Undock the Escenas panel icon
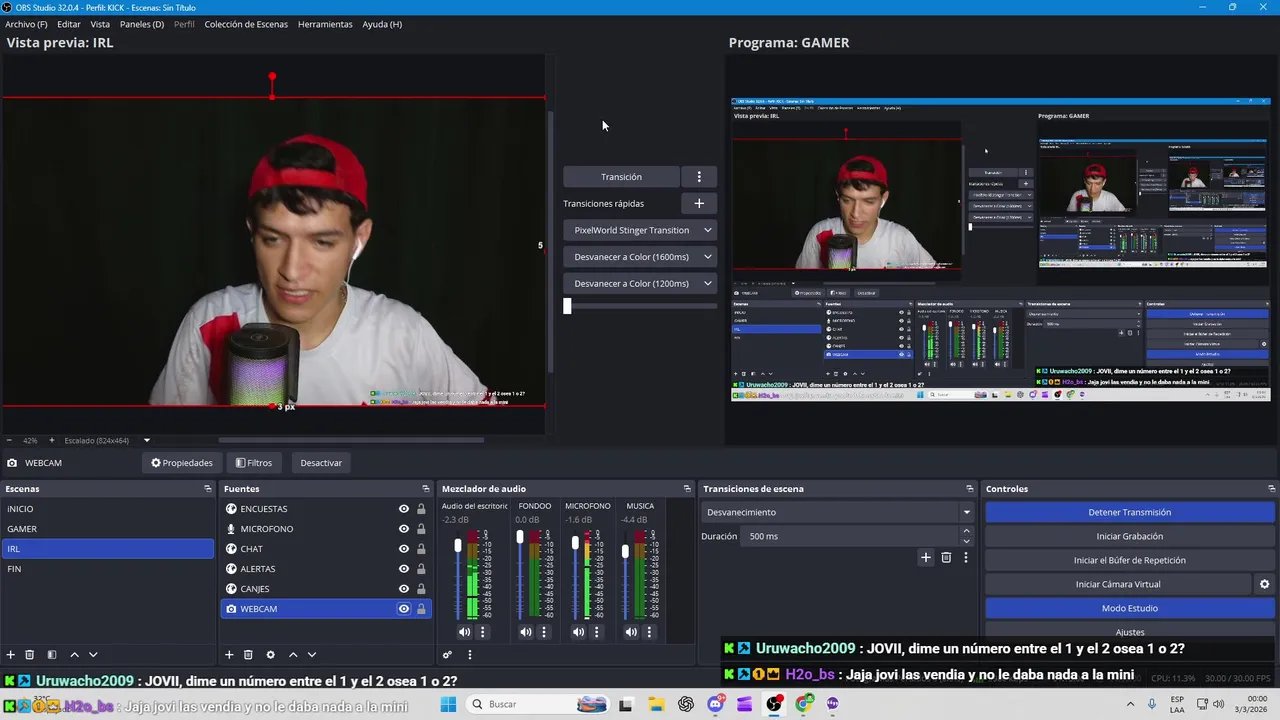The width and height of the screenshot is (1280, 720). click(208, 489)
